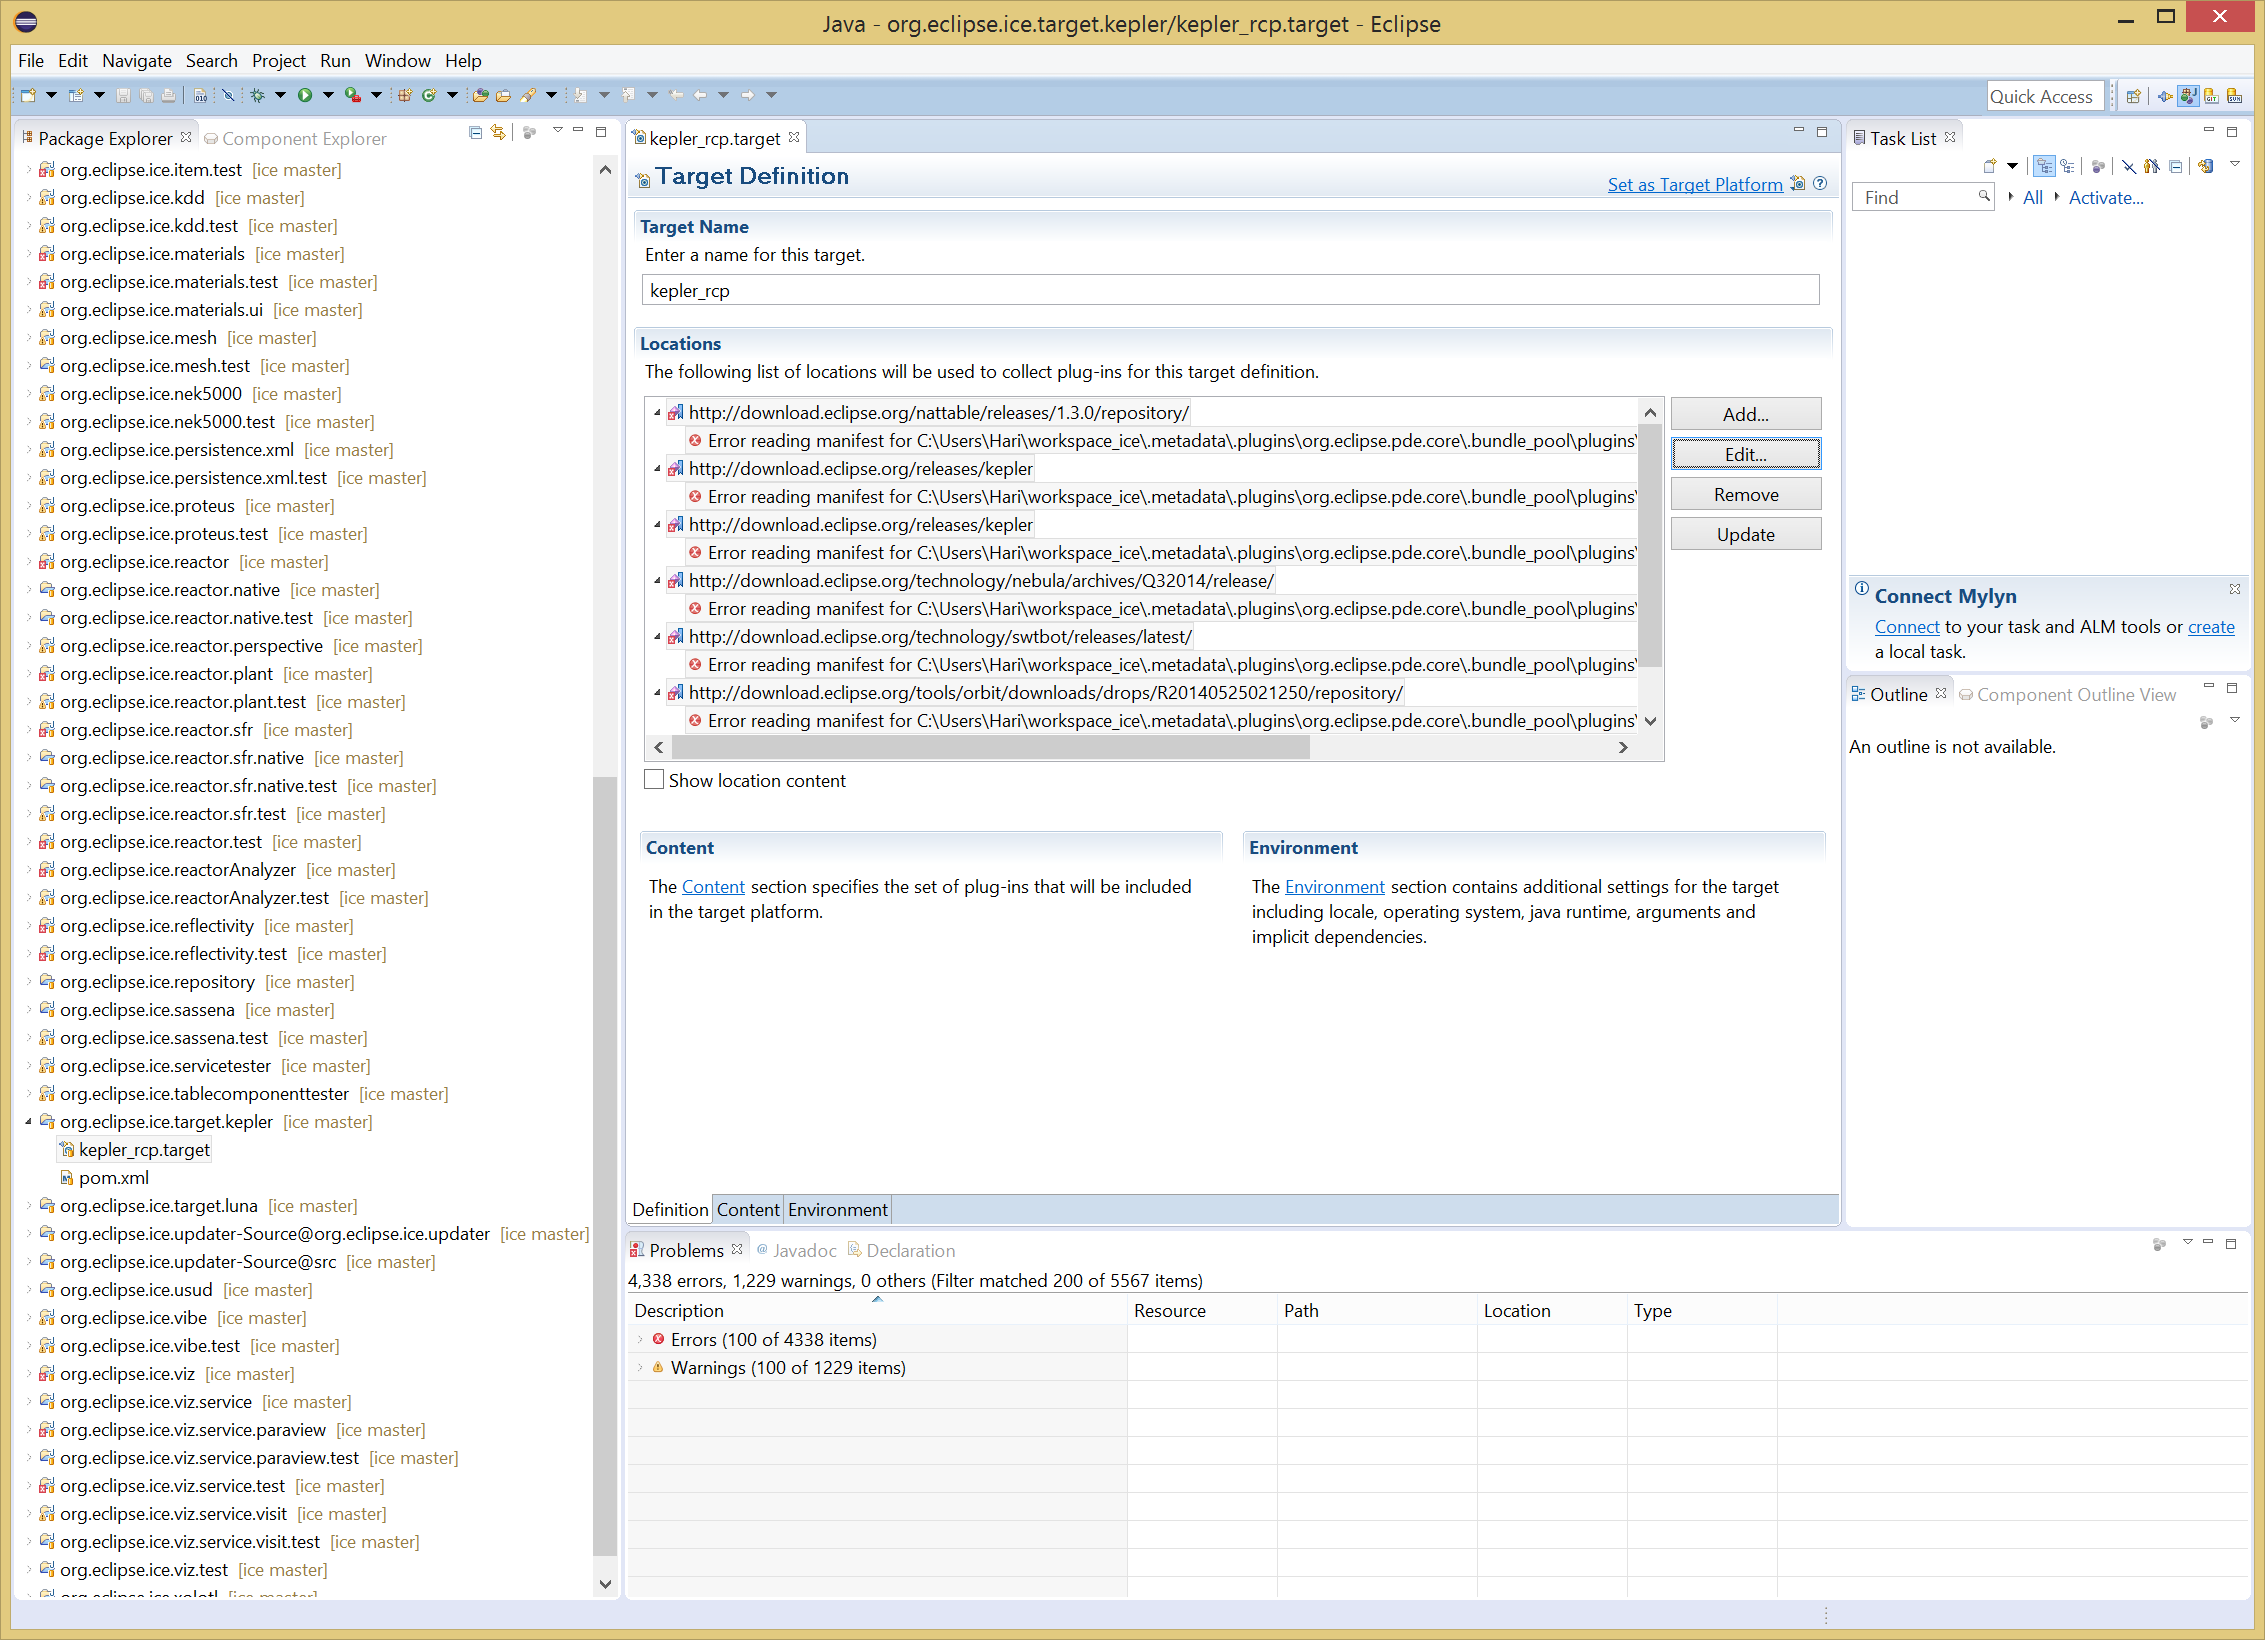
Task: Click Link with Editor in Package Explorer
Action: (x=498, y=133)
